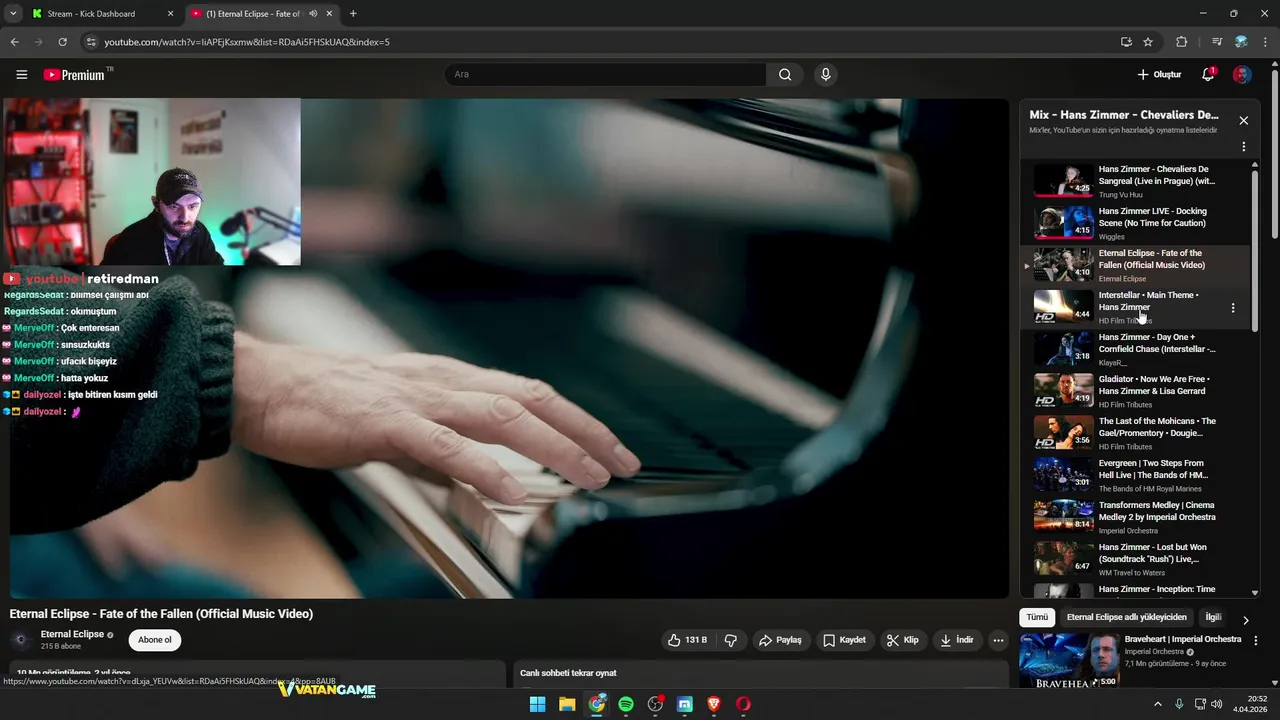Open options for Braveheart recommended video

tap(1256, 640)
